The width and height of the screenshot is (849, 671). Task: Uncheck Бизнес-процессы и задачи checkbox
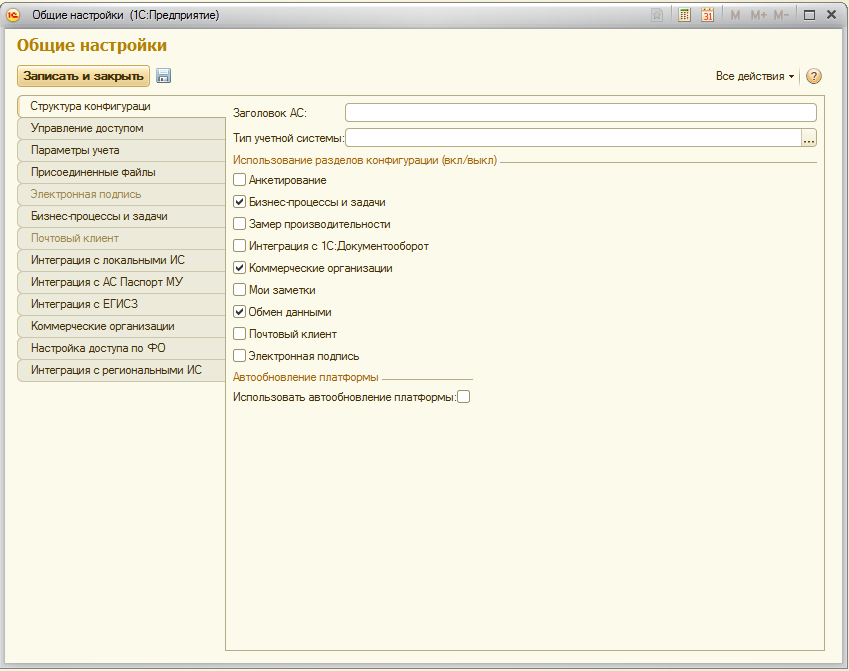pyautogui.click(x=239, y=202)
